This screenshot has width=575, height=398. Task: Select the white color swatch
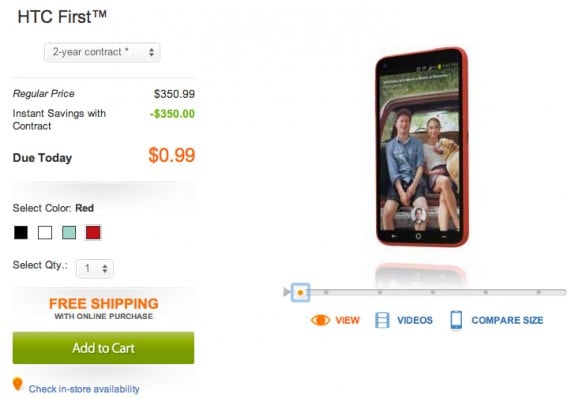45,233
